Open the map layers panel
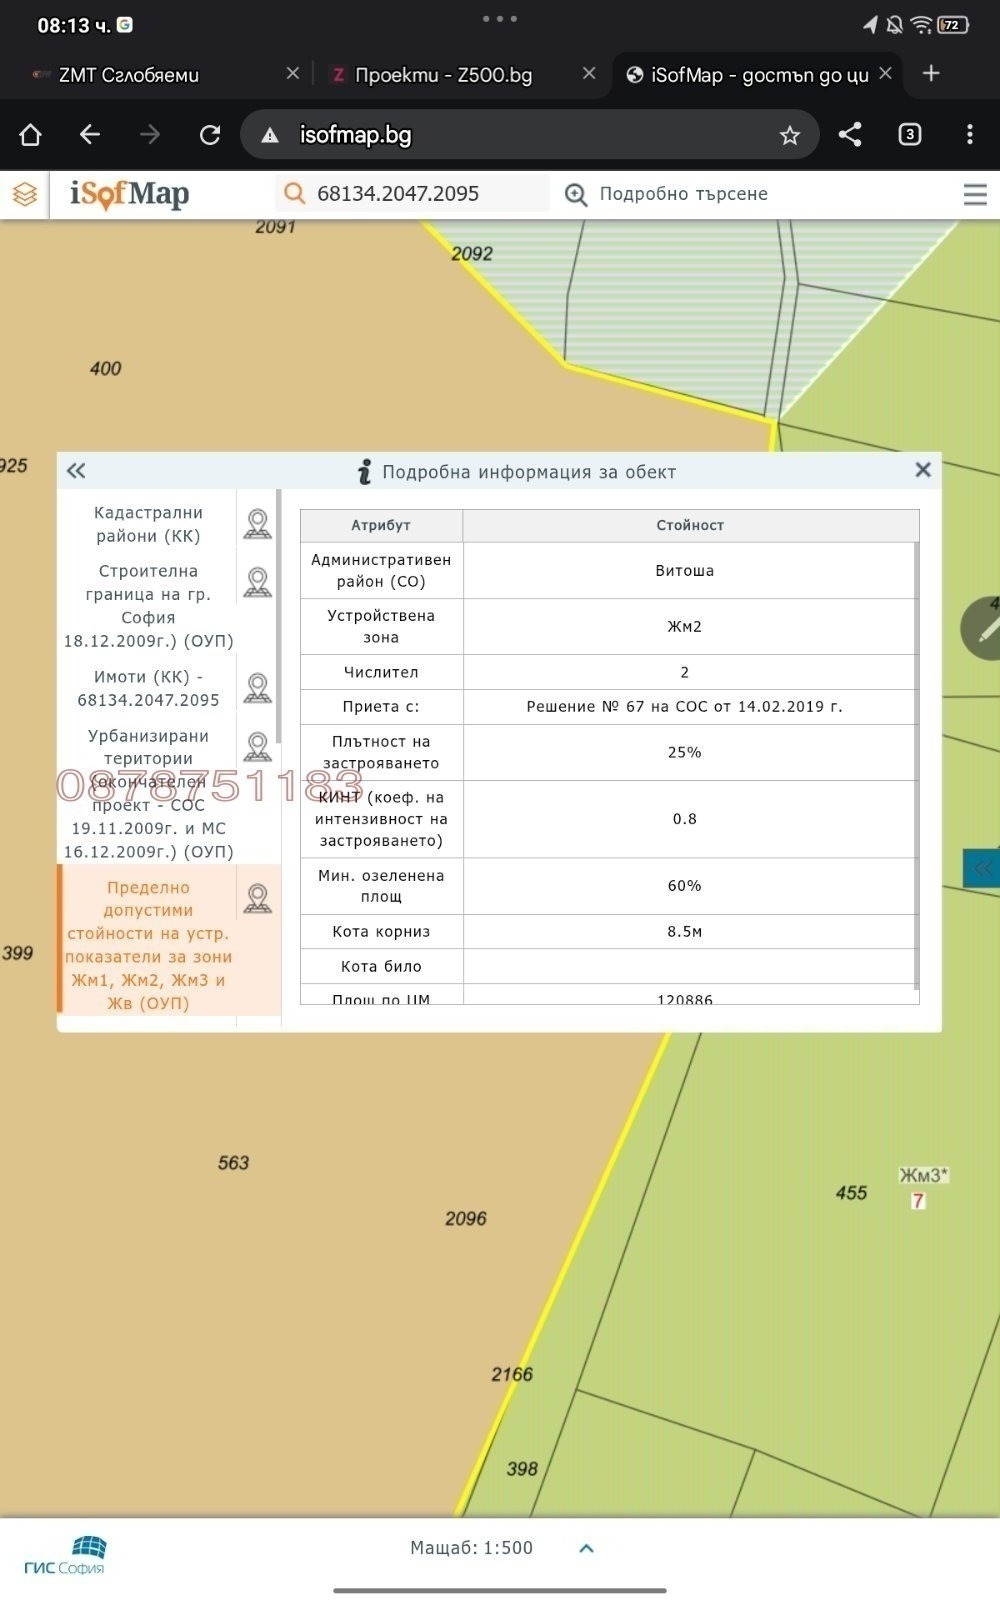This screenshot has height=1600, width=1000. point(25,194)
